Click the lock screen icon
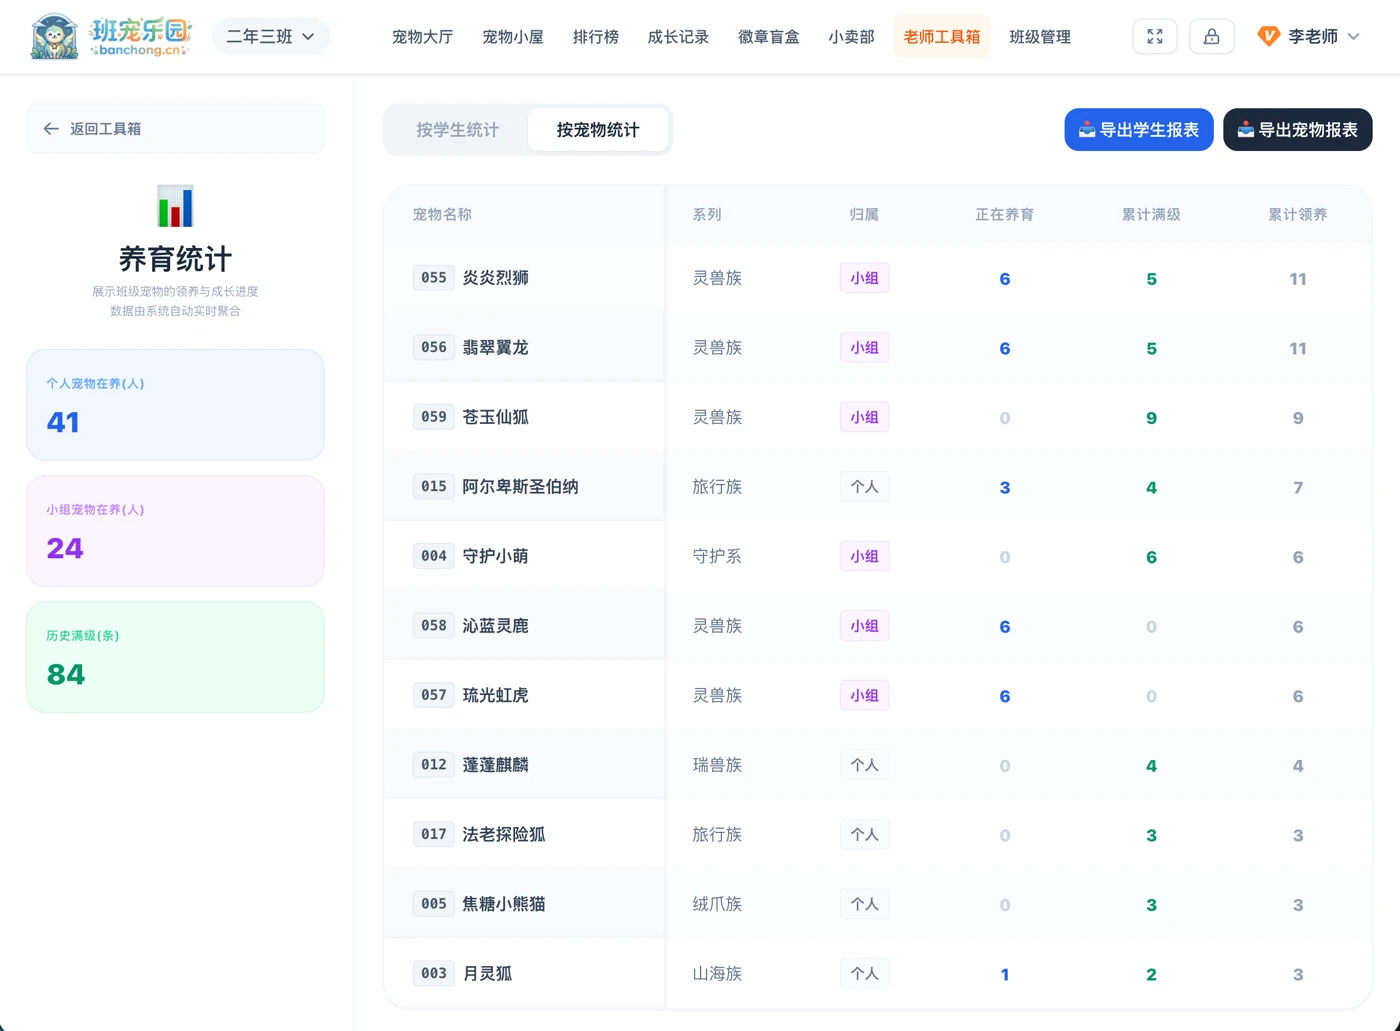This screenshot has height=1031, width=1400. click(1211, 37)
